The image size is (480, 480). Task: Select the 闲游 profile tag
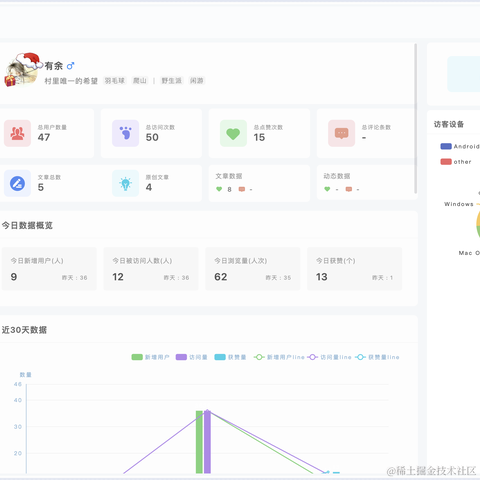[x=196, y=81]
